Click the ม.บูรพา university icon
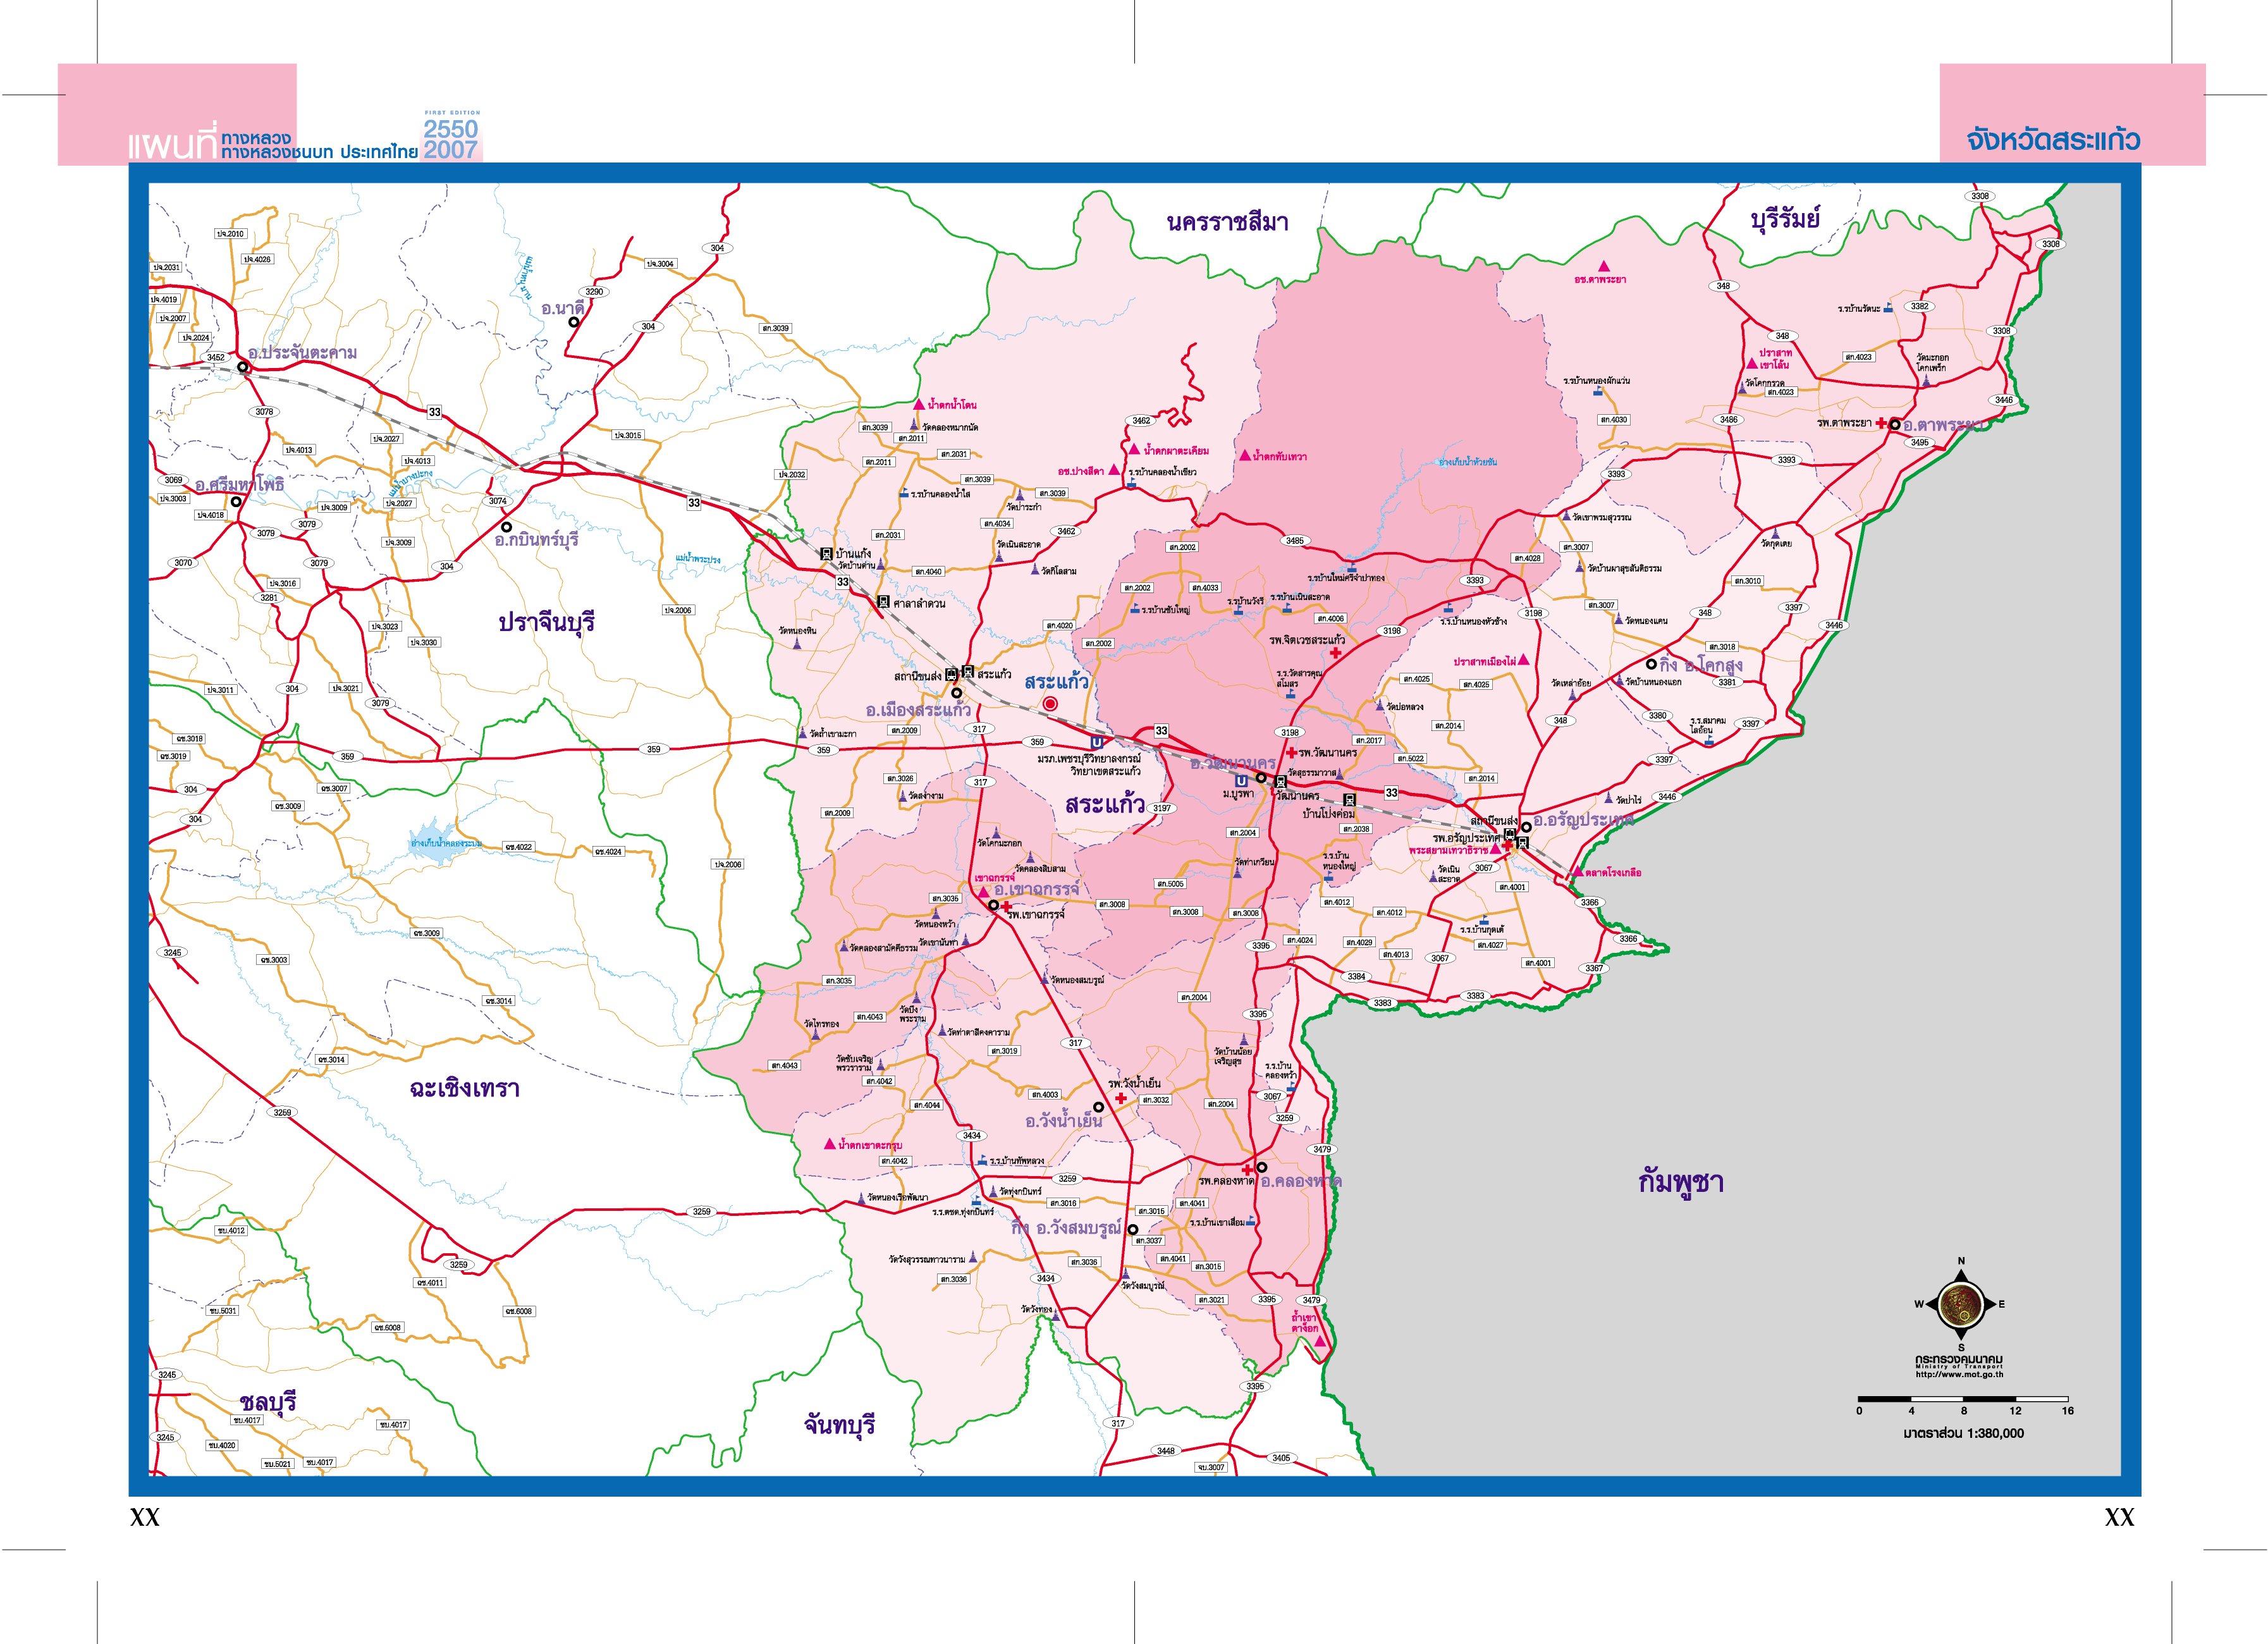This screenshot has height=1644, width=2268. tap(1240, 781)
